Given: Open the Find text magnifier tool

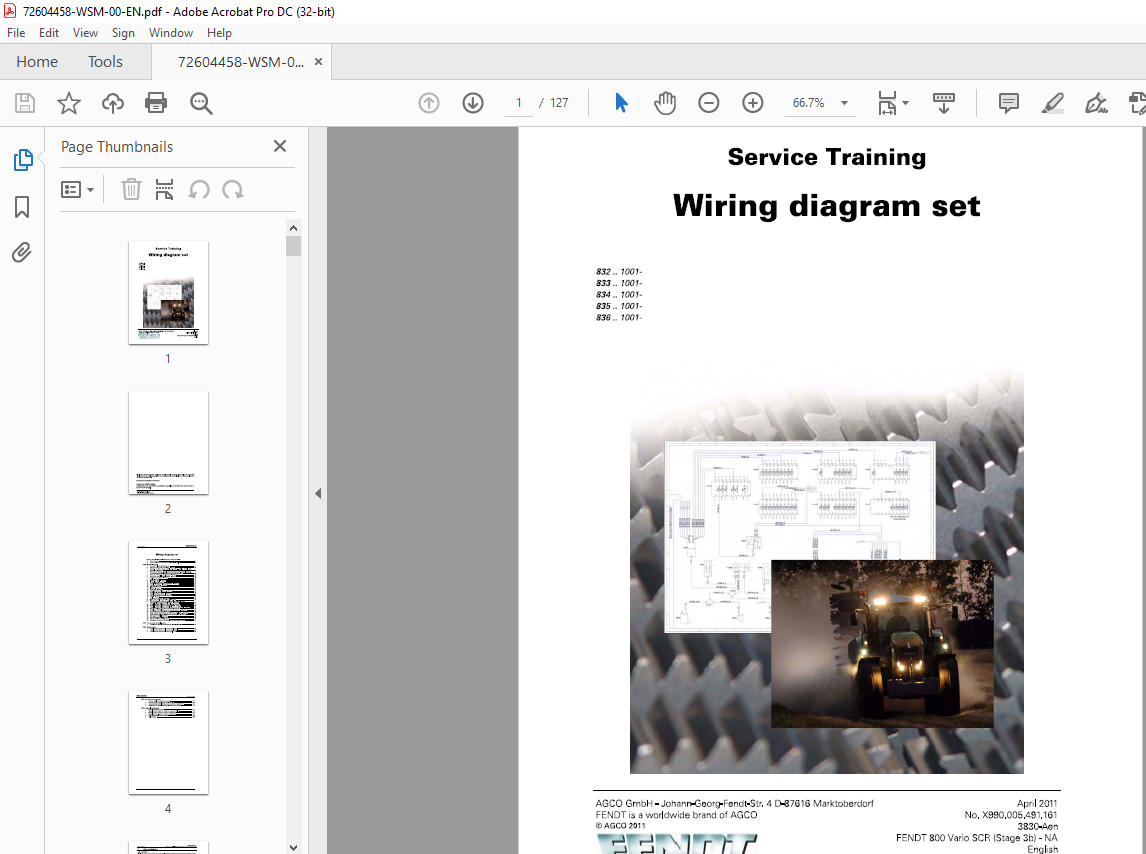Looking at the screenshot, I should pyautogui.click(x=201, y=103).
